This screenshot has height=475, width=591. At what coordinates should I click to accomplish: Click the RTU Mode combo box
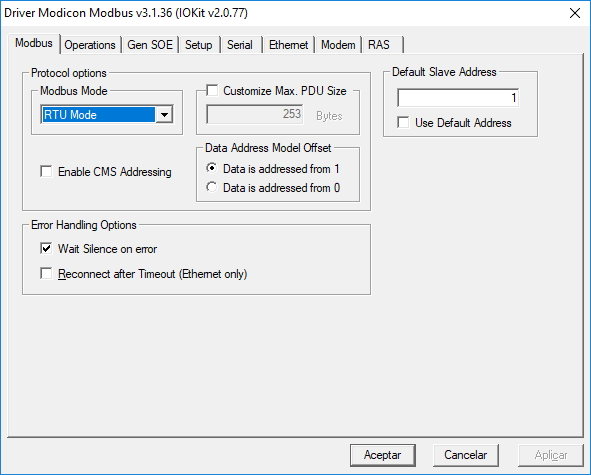point(107,114)
